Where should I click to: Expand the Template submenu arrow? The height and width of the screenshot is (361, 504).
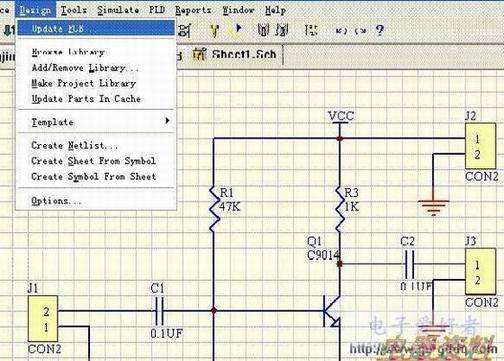pyautogui.click(x=167, y=121)
